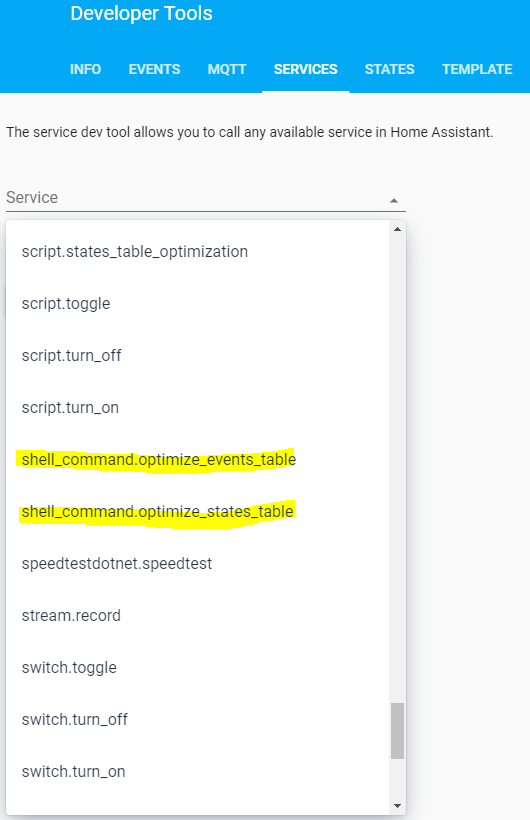Image resolution: width=530 pixels, height=820 pixels.
Task: Select the switch.toggle service
Action: [x=197, y=668]
